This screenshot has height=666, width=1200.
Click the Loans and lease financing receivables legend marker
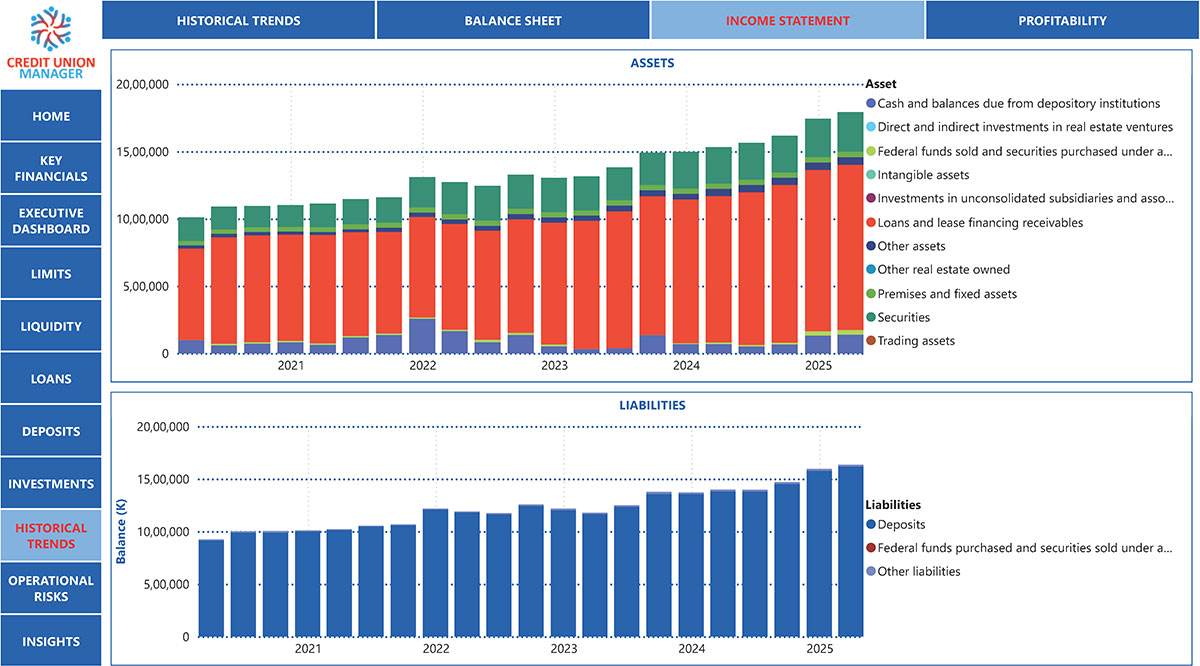click(x=871, y=223)
